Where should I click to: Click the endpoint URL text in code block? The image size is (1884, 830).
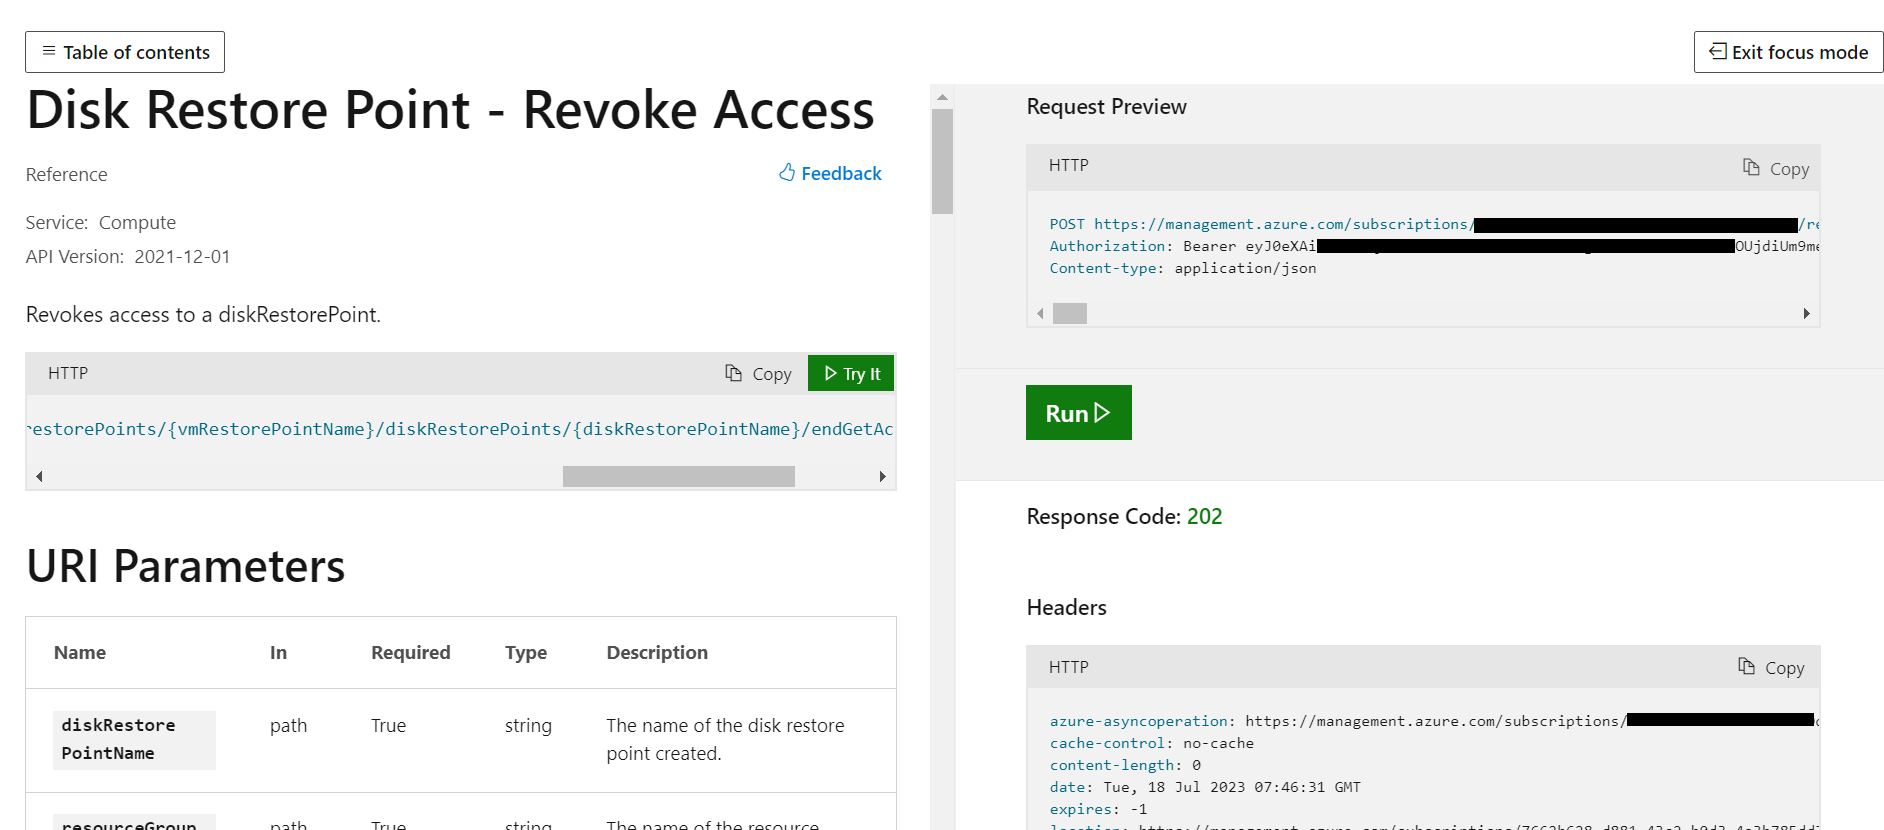click(x=460, y=429)
